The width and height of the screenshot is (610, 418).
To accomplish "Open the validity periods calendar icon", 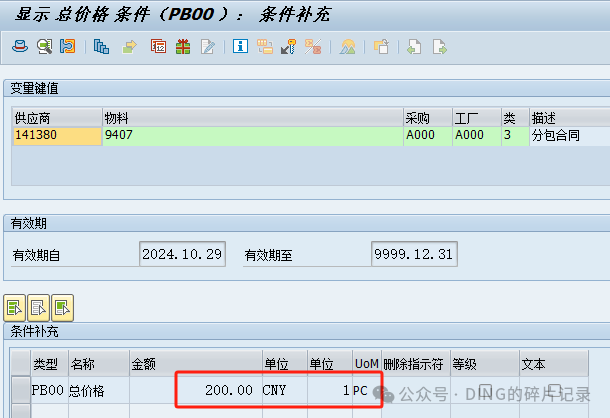I will 158,46.
